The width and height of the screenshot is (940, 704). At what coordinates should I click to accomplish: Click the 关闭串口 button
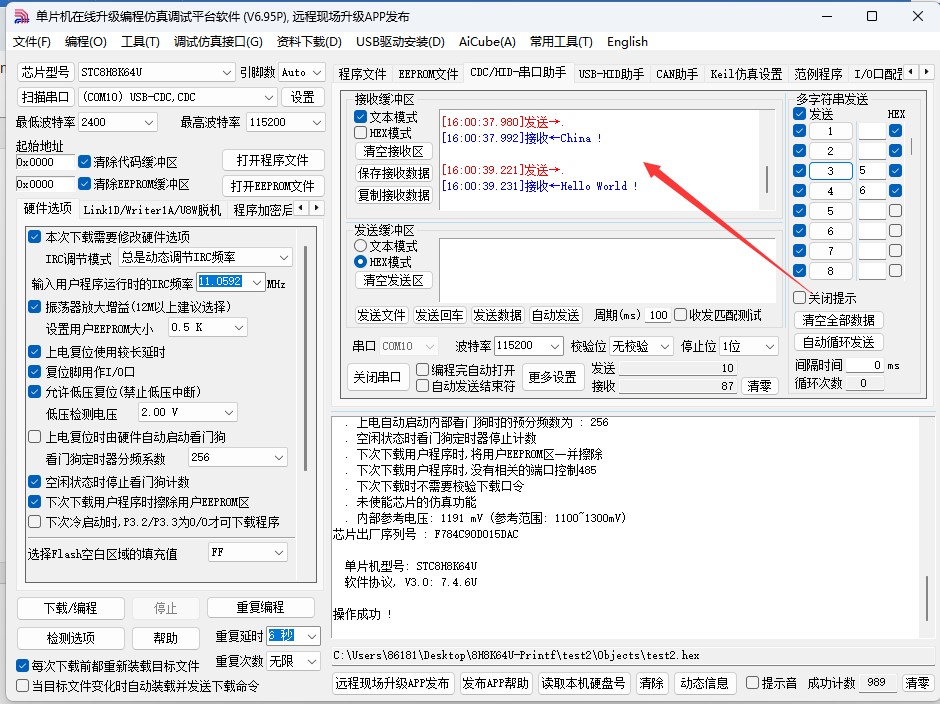376,377
